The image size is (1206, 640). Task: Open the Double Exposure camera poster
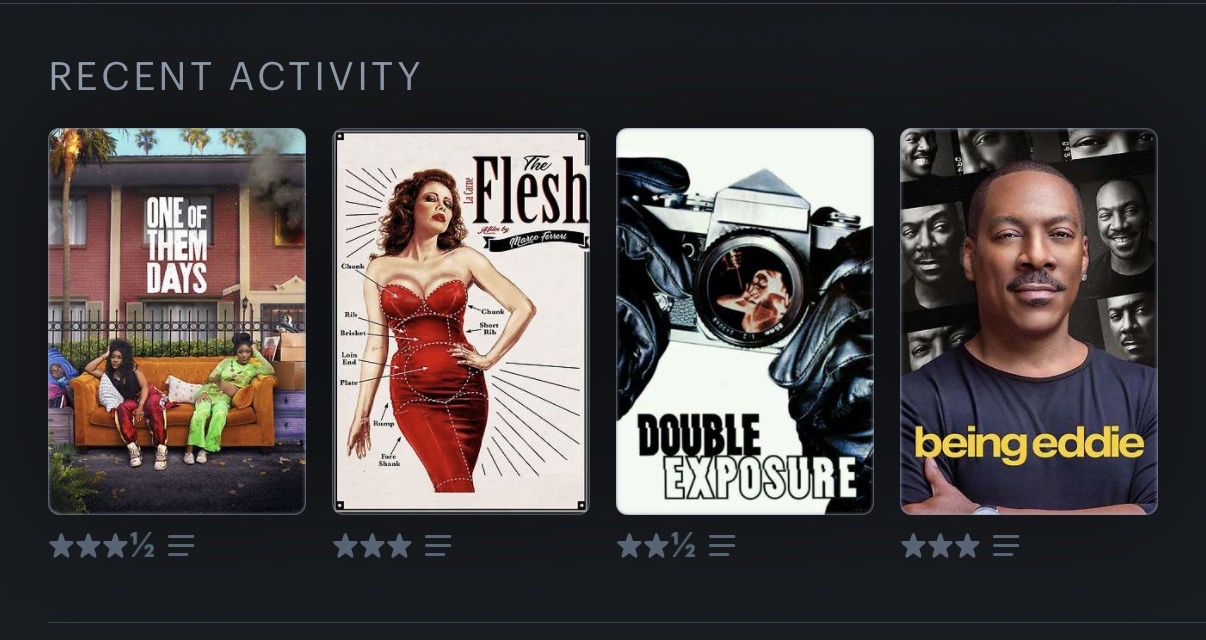pyautogui.click(x=745, y=321)
